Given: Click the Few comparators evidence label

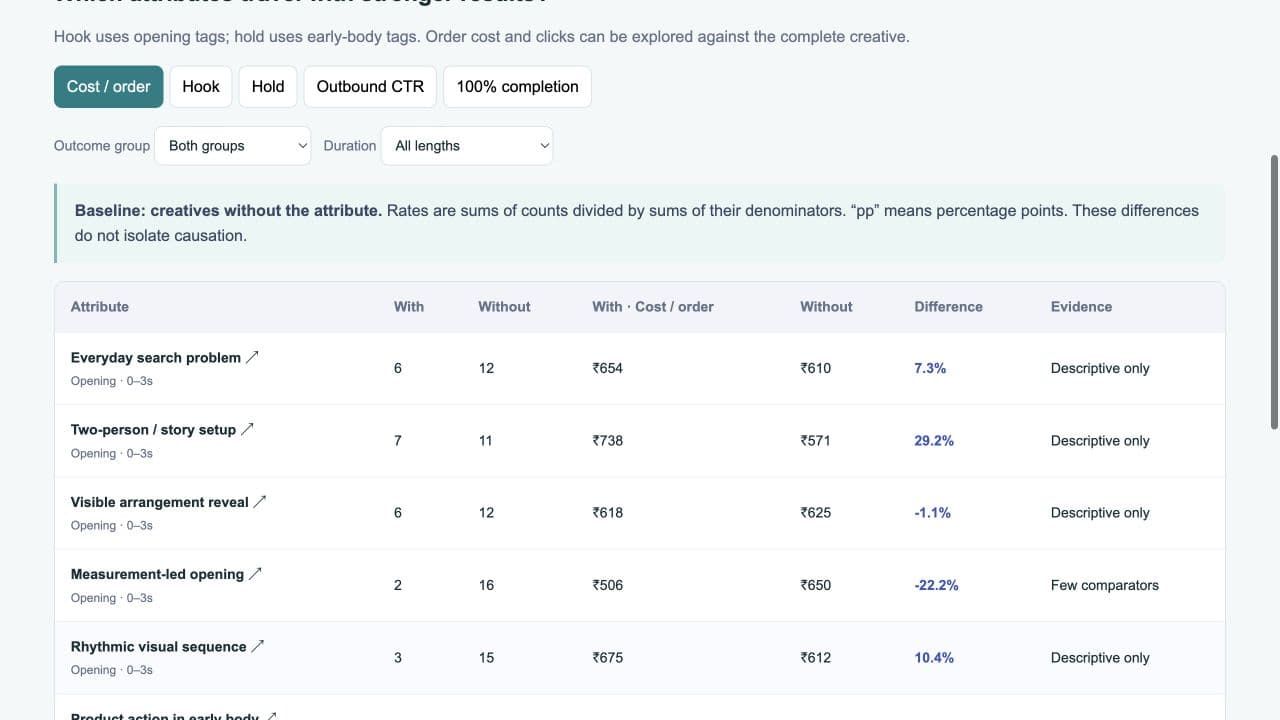Looking at the screenshot, I should 1105,585.
